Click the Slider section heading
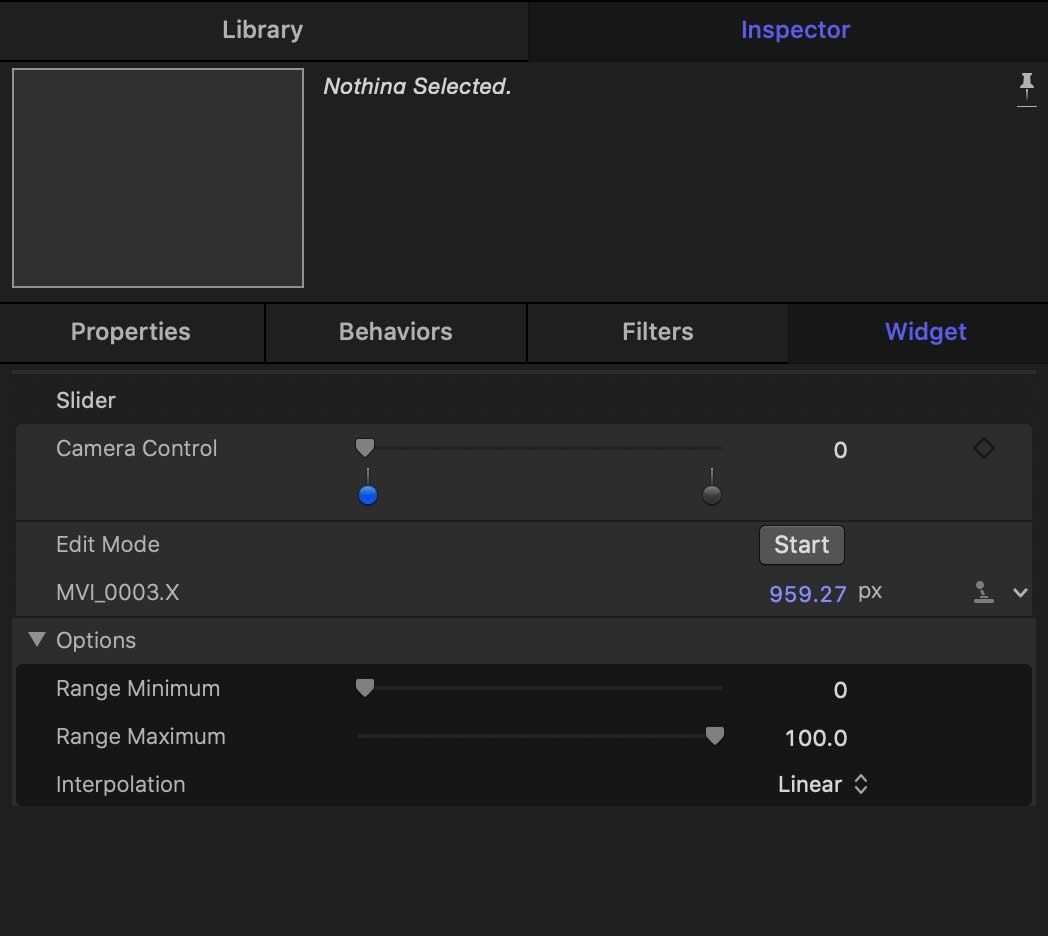Screen dimensions: 1048x936 point(86,400)
